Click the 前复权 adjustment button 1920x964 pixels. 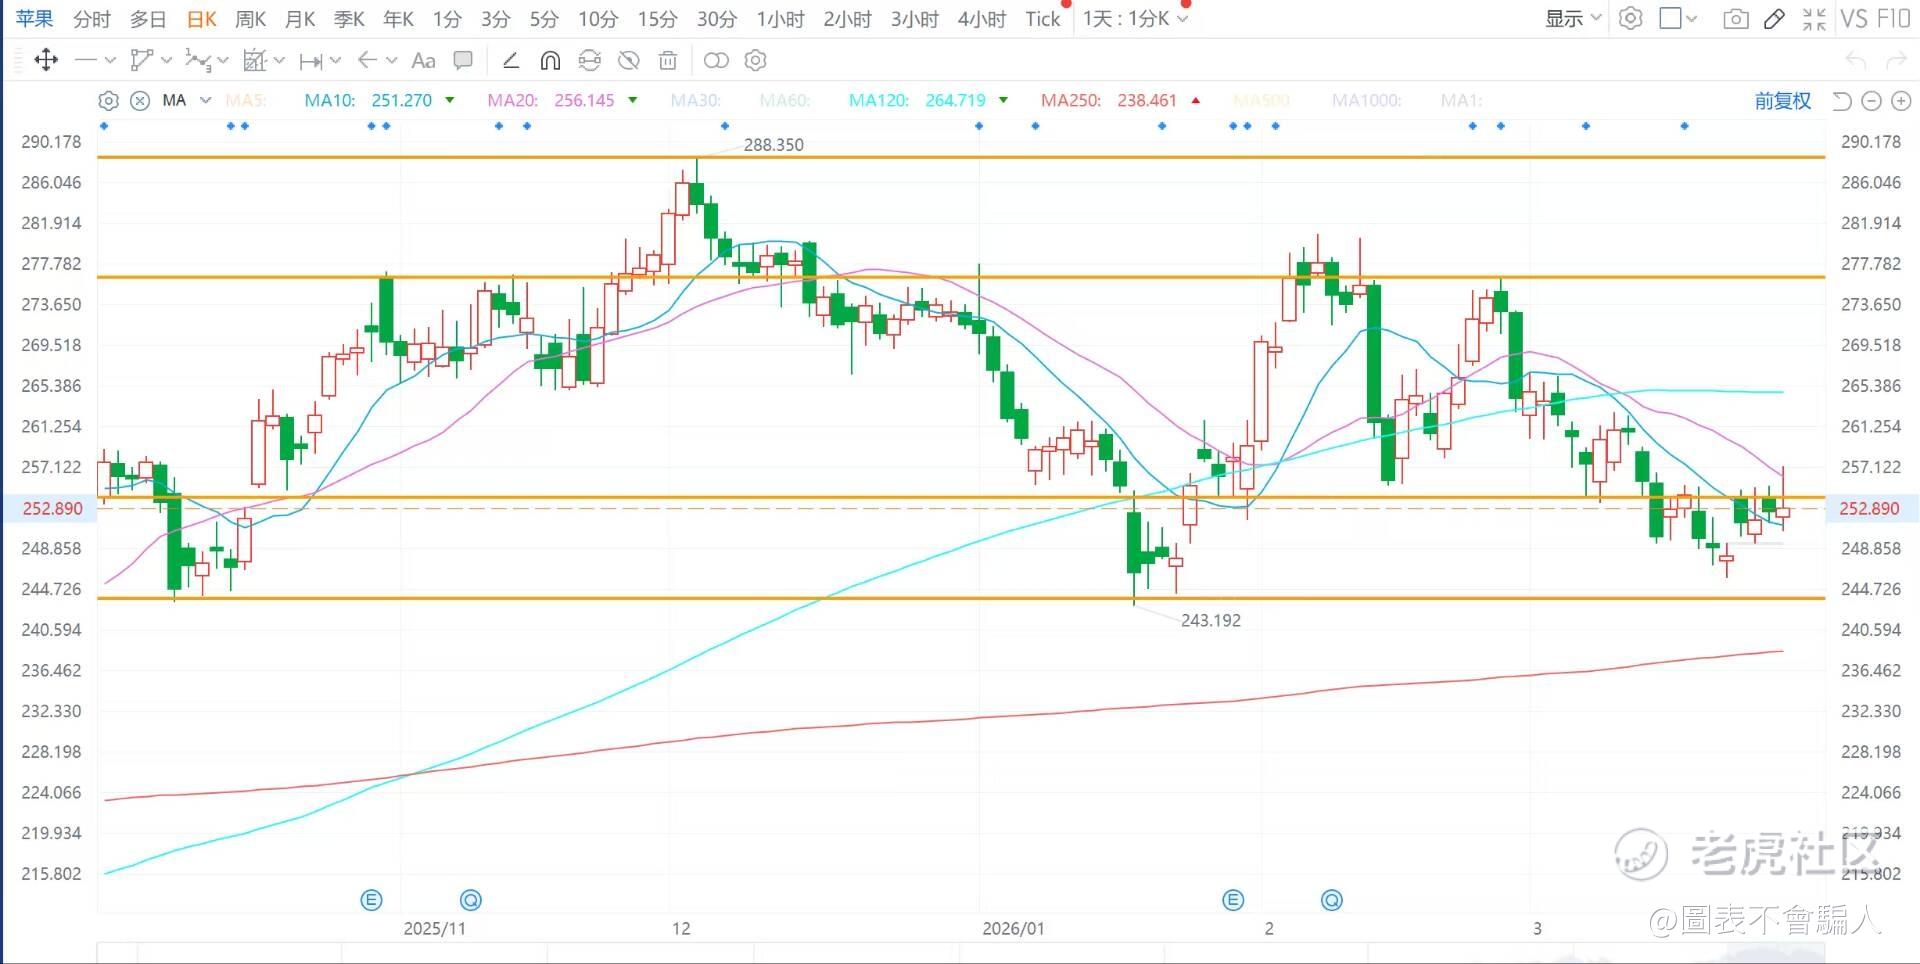point(1782,100)
